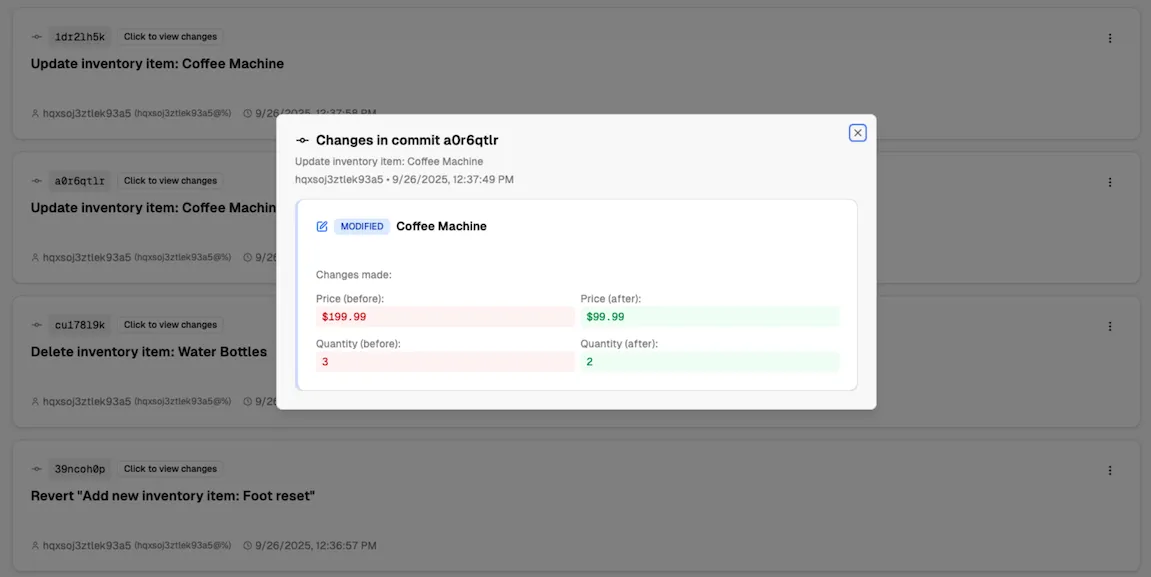Select the cu17819k hash badge
The height and width of the screenshot is (577, 1151).
[x=78, y=324]
